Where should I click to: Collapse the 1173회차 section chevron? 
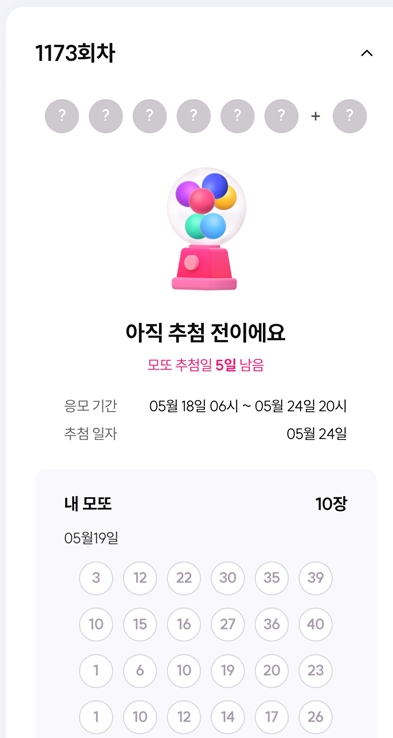pyautogui.click(x=367, y=54)
